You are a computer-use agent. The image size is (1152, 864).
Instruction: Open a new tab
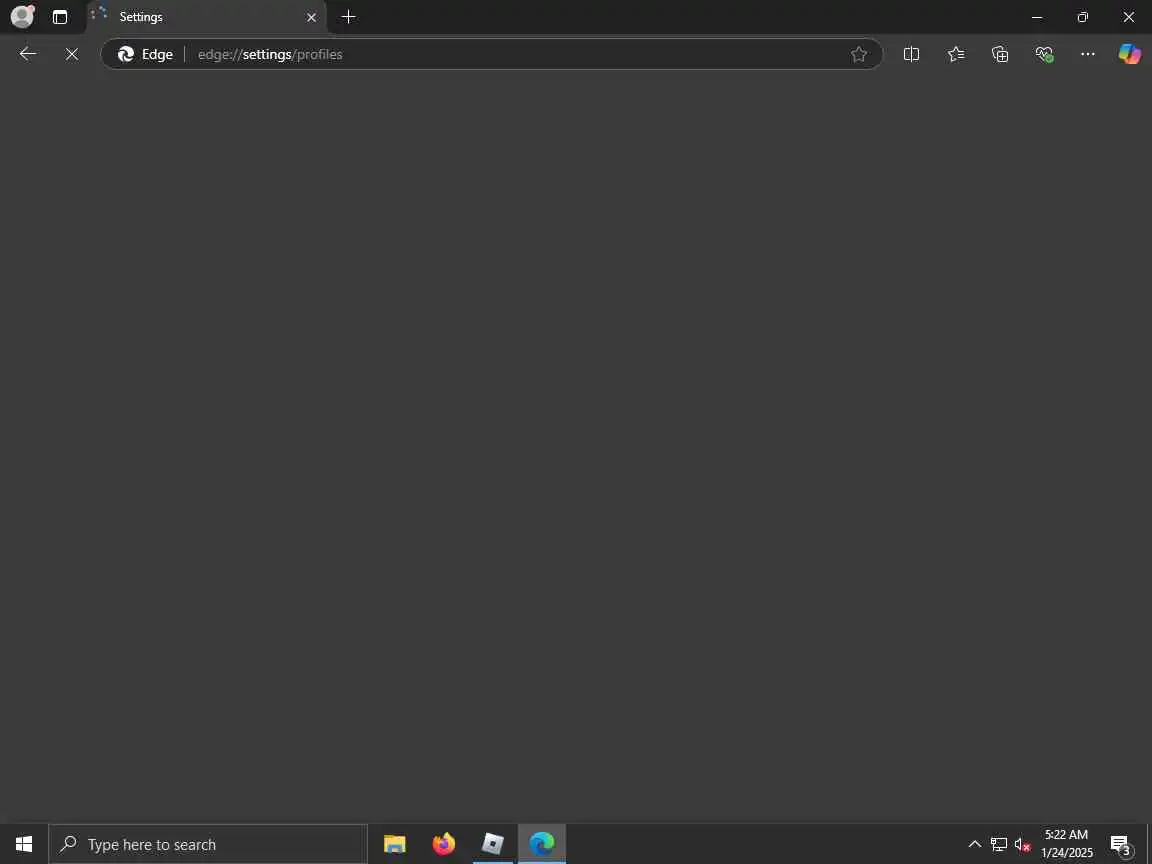click(349, 16)
